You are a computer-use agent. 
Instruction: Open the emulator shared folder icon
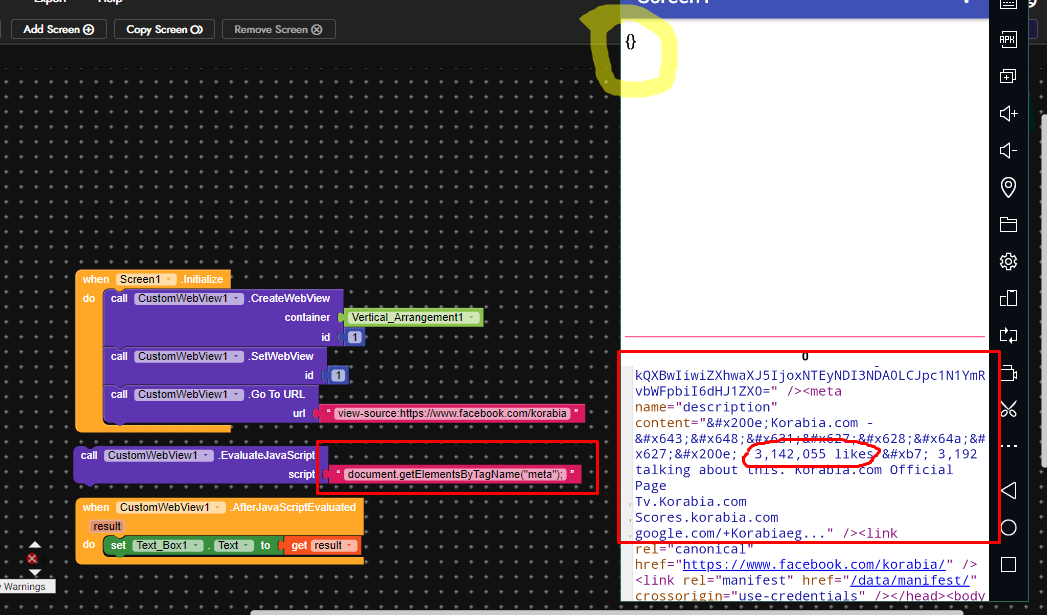pyautogui.click(x=1008, y=224)
